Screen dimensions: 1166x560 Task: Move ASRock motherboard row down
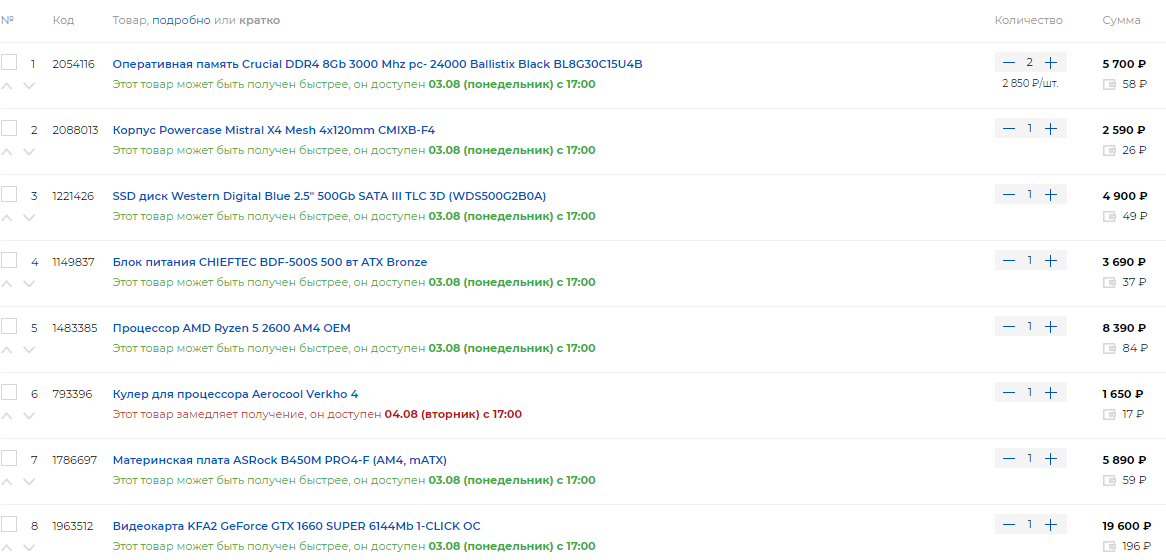29,482
